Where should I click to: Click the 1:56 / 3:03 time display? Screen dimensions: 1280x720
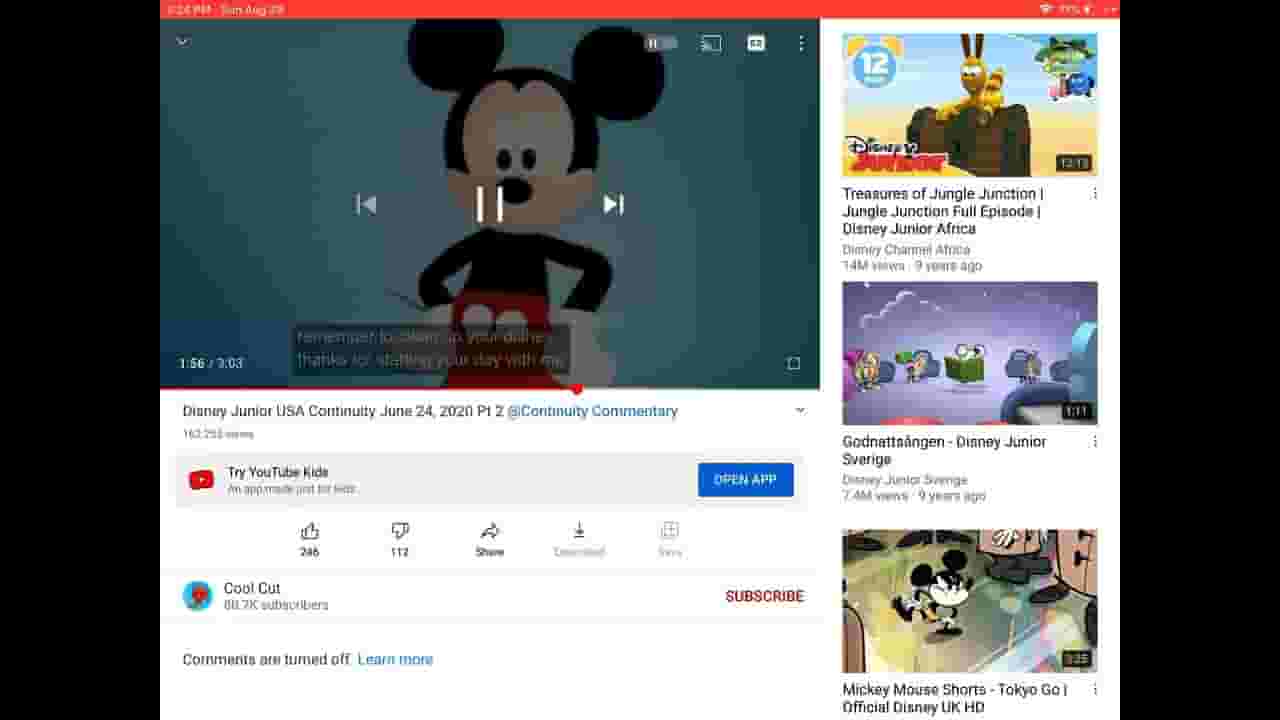[x=211, y=363]
